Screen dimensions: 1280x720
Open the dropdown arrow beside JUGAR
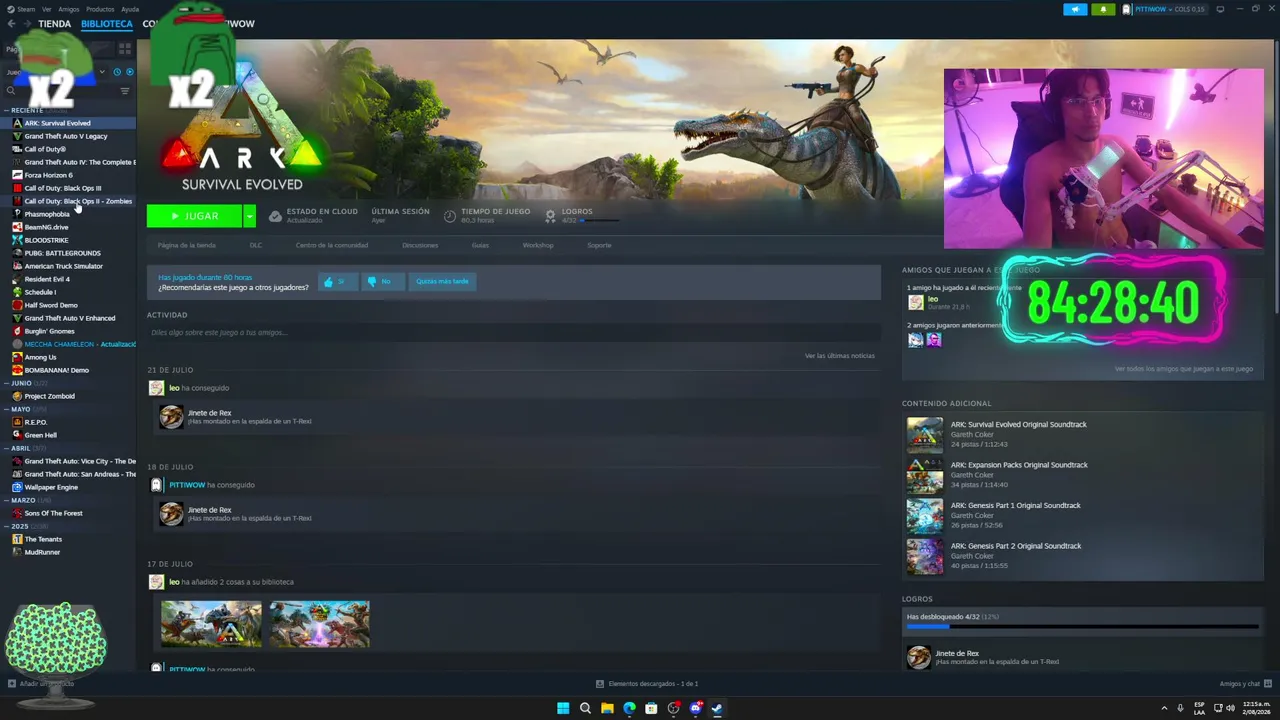249,216
